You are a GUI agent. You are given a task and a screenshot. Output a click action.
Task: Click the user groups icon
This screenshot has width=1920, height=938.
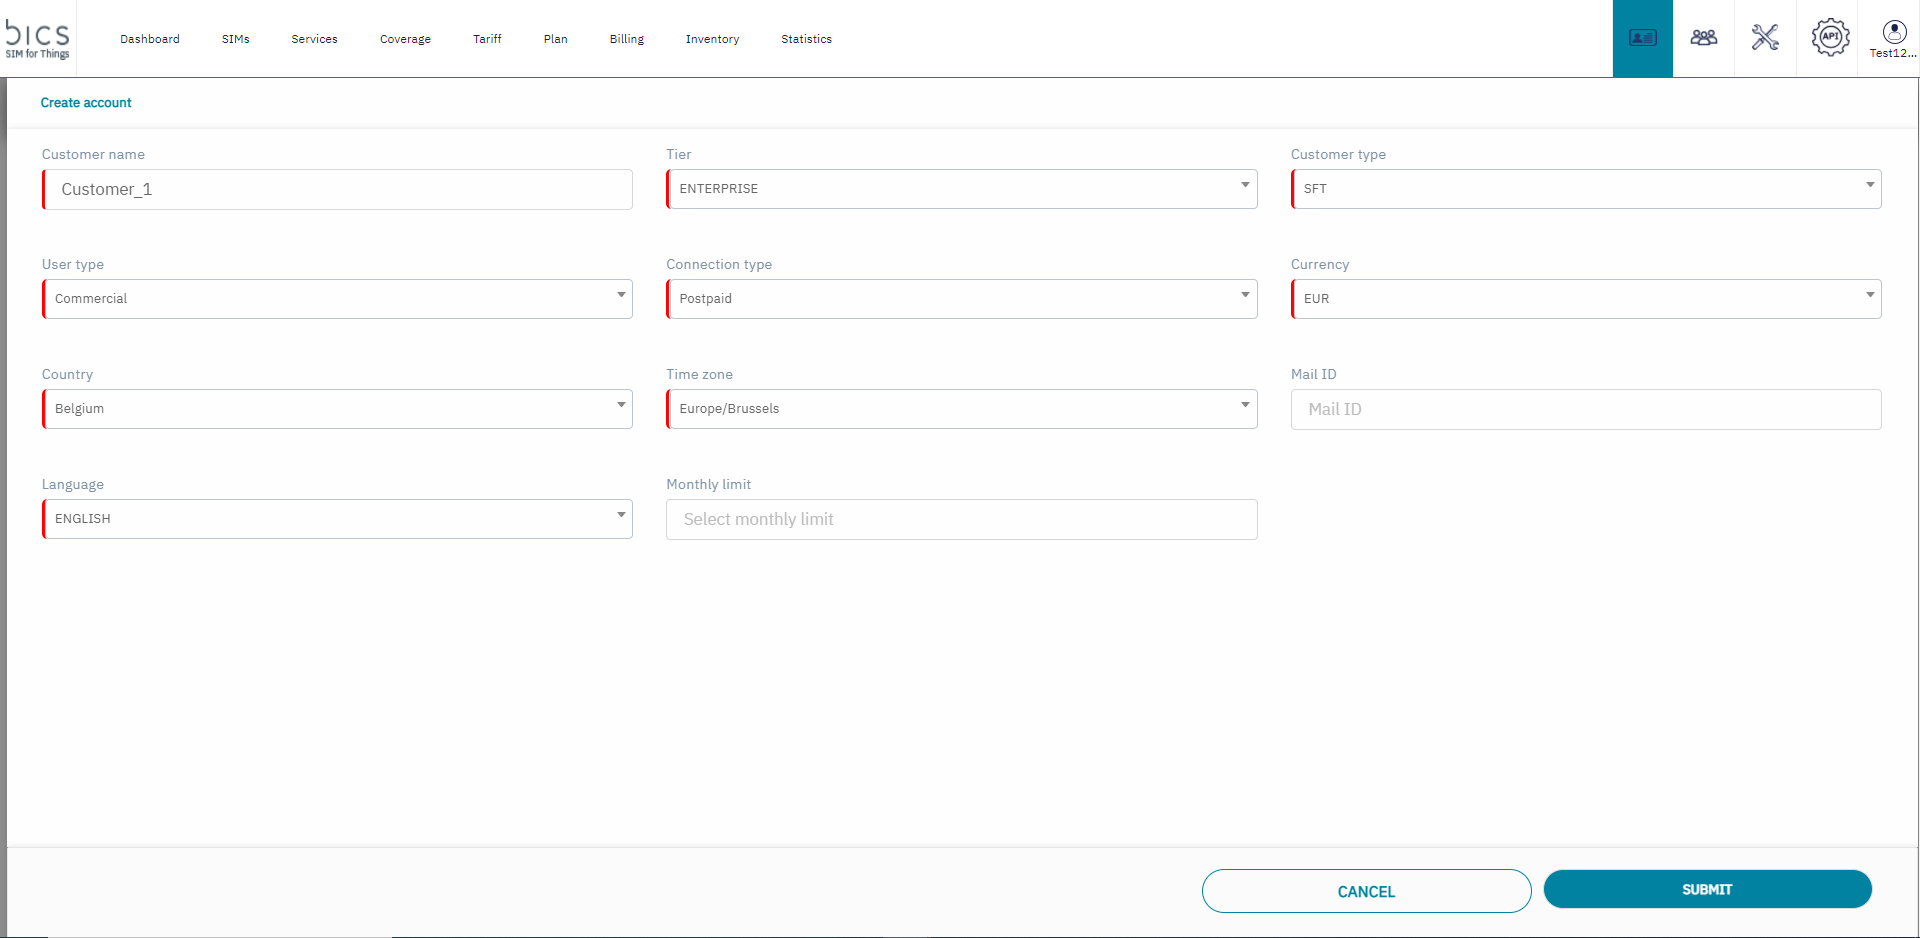point(1704,38)
